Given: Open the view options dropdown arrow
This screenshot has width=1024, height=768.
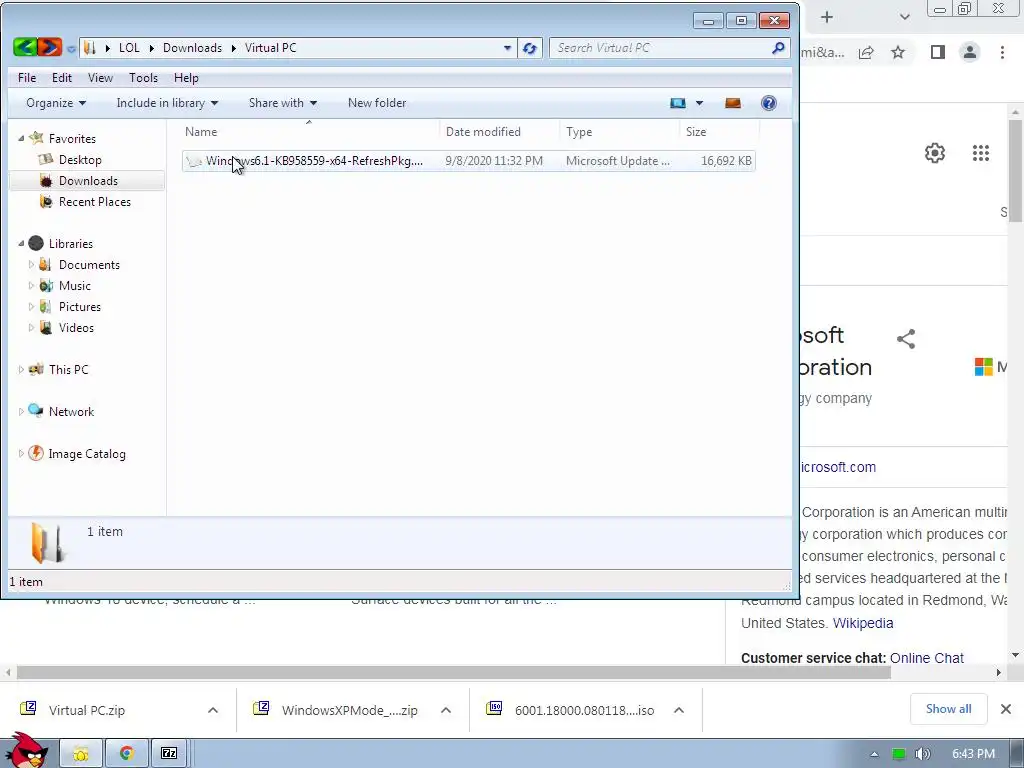Looking at the screenshot, I should (x=699, y=103).
